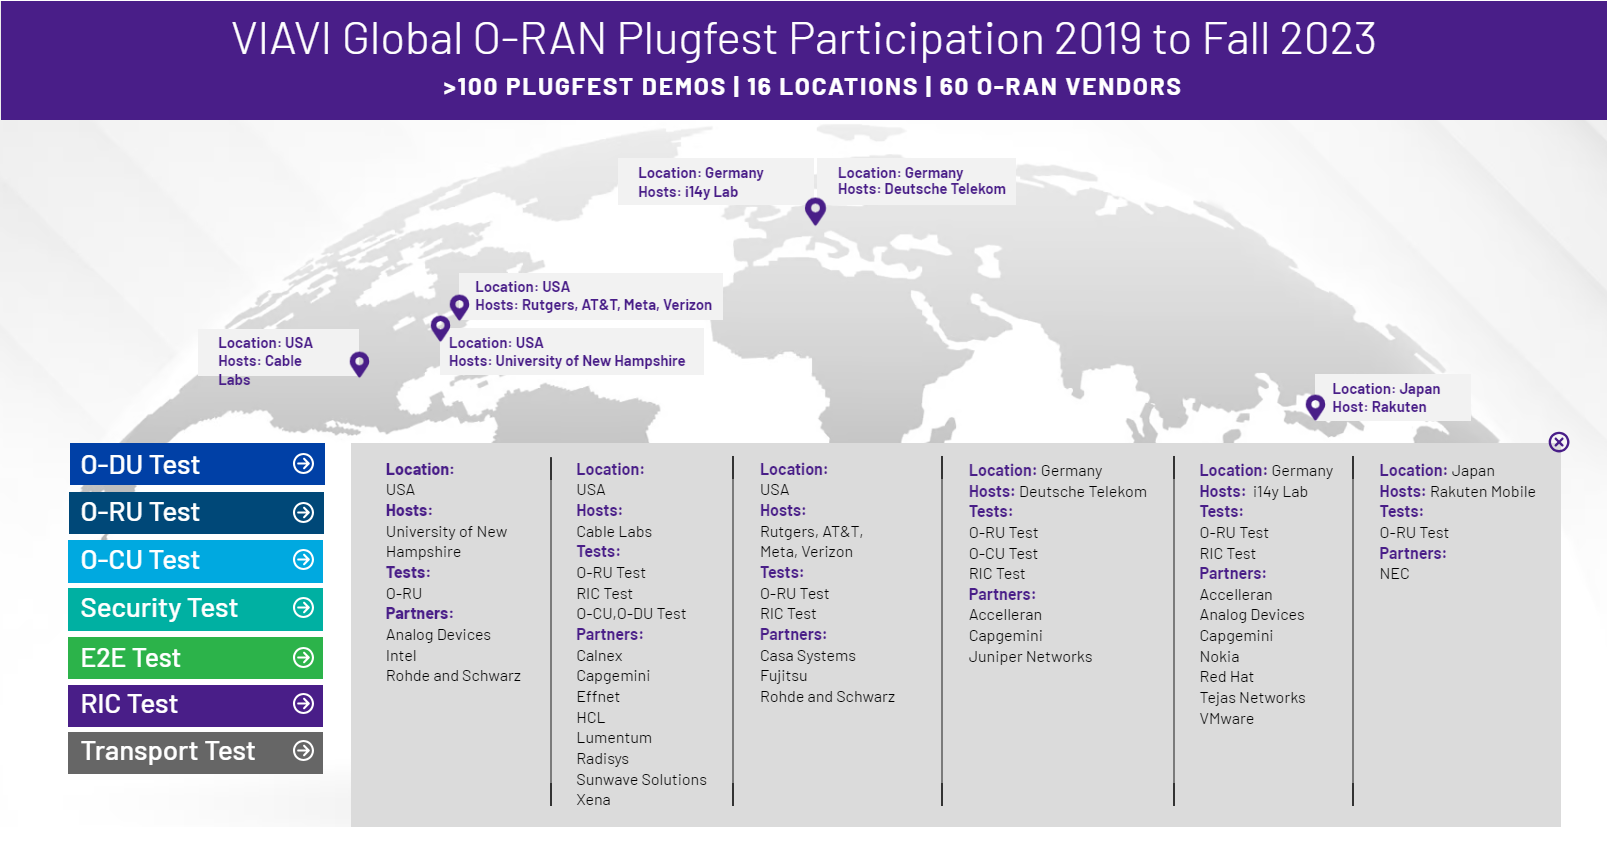Click the Cable Labs location label
1607x859 pixels.
point(266,361)
